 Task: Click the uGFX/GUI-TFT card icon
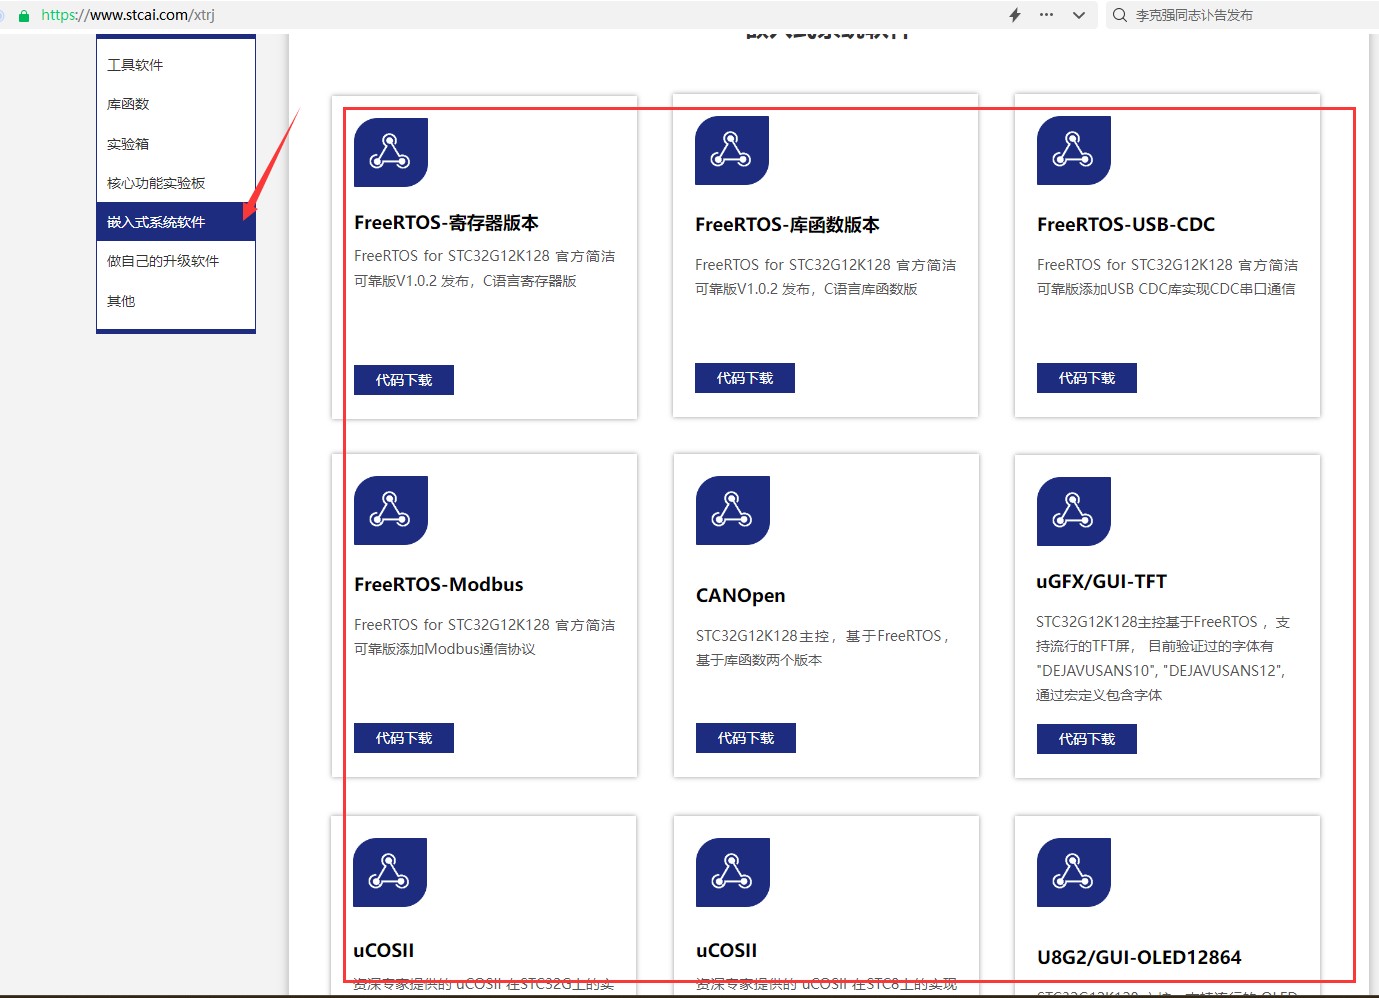coord(1074,511)
